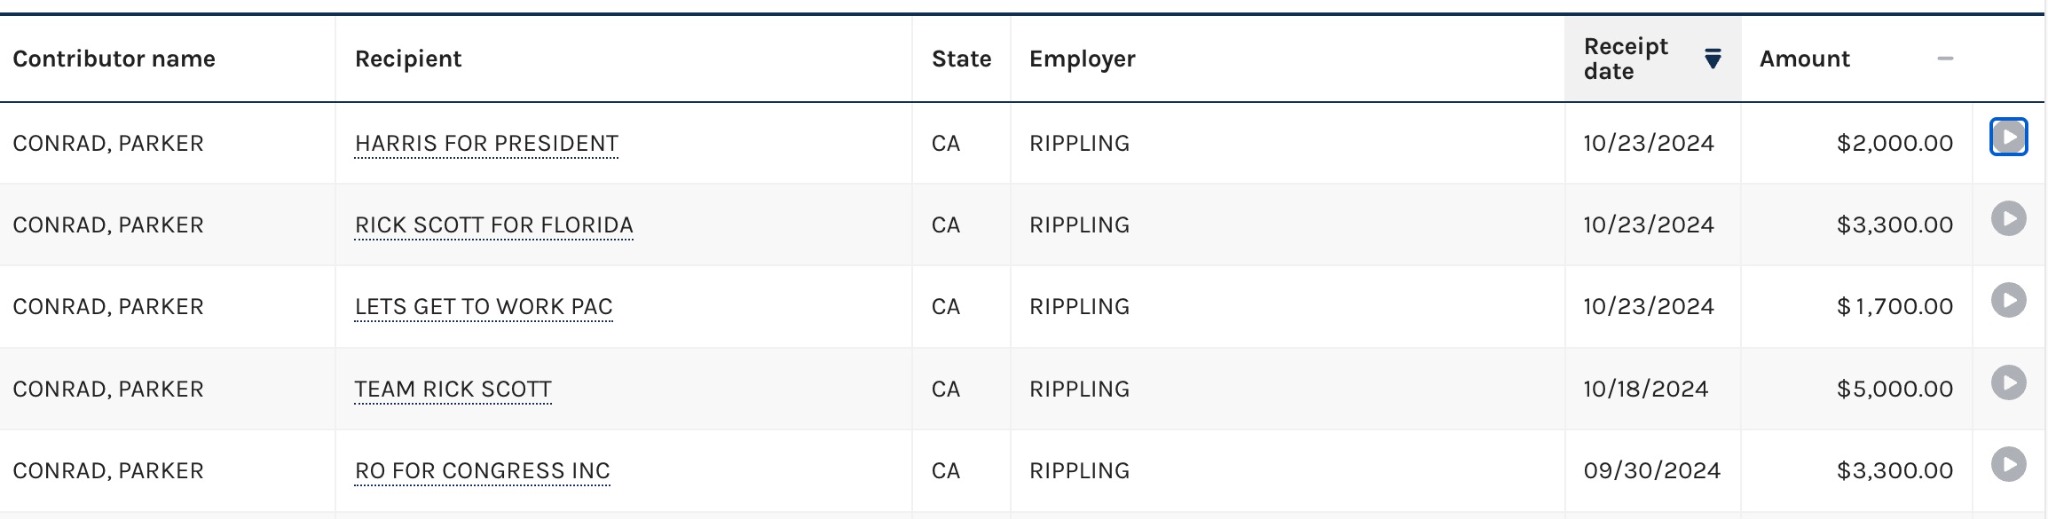This screenshot has height=519, width=2048.
Task: Click the Amount column header
Action: click(1804, 59)
